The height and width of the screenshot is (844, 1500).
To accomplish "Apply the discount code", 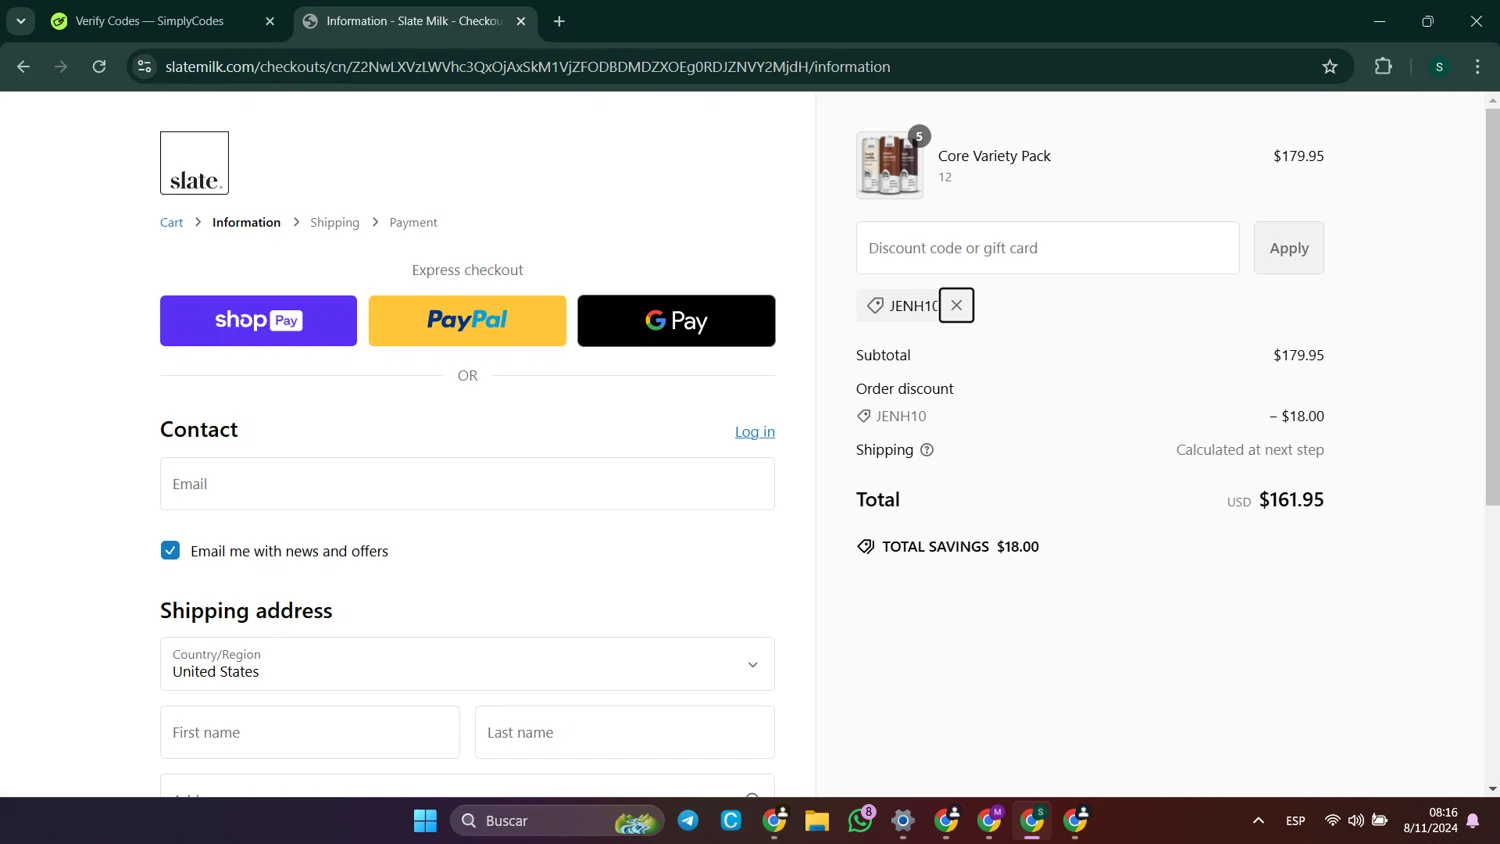I will coord(1289,248).
